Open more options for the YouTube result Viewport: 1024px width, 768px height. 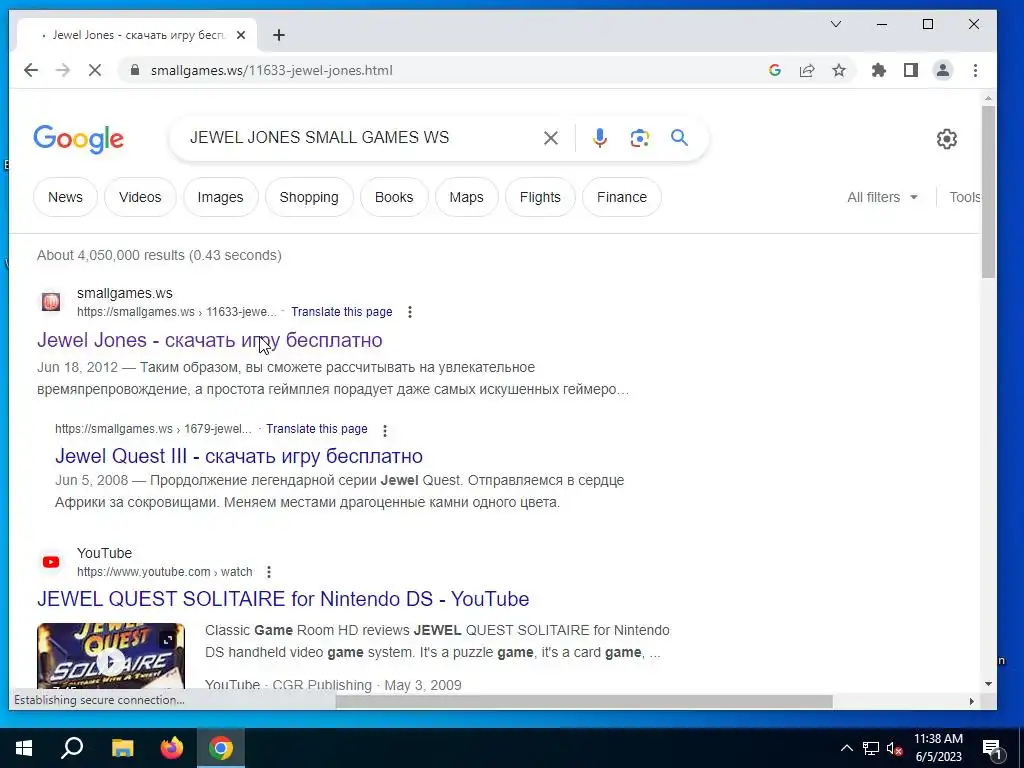[268, 572]
